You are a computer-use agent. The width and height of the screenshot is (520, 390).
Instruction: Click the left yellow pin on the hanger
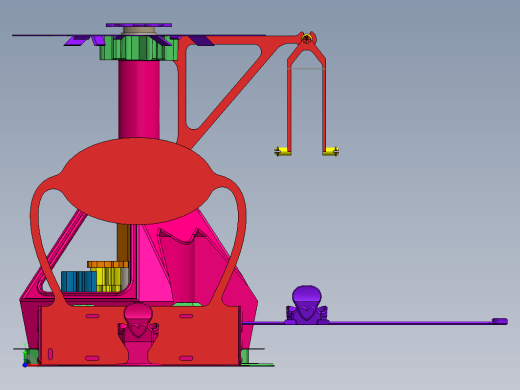pyautogui.click(x=282, y=151)
